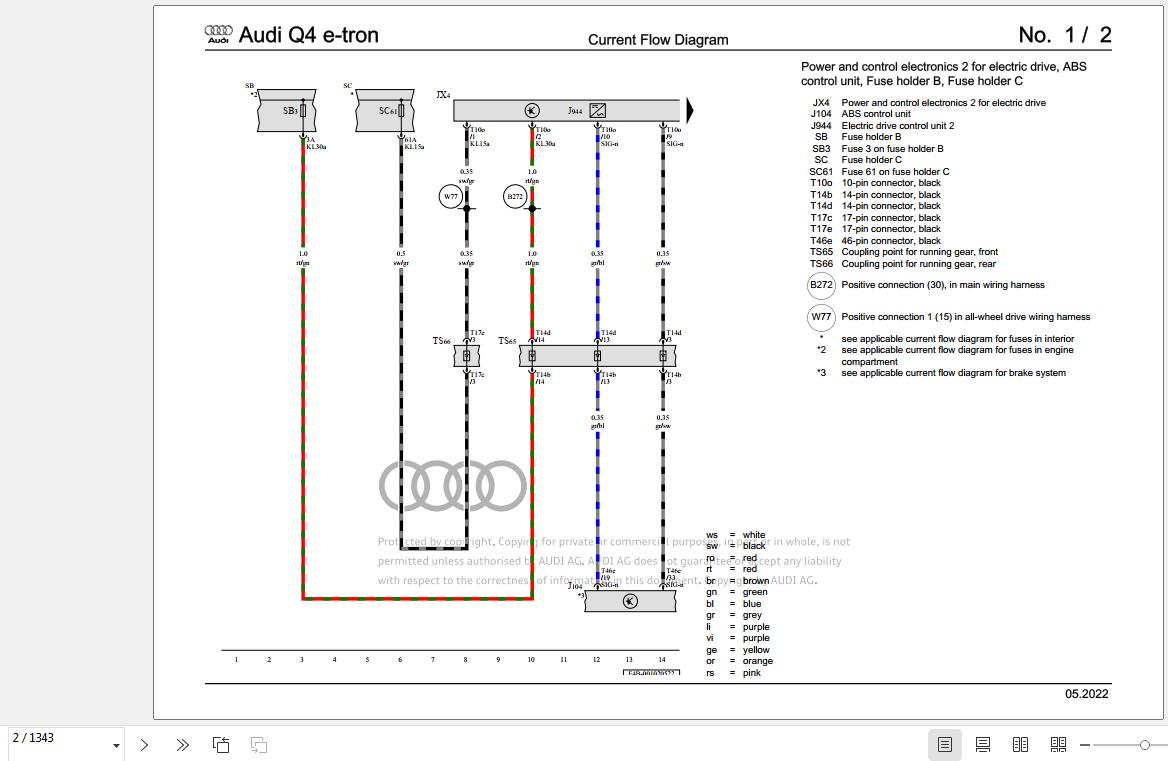Click 'Coupling point for running gear, rear'

tap(918, 264)
